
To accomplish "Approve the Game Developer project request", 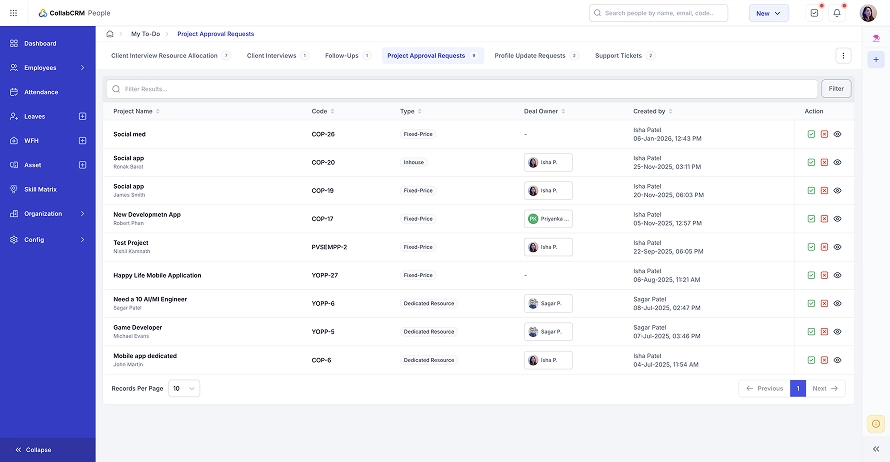I will click(811, 331).
